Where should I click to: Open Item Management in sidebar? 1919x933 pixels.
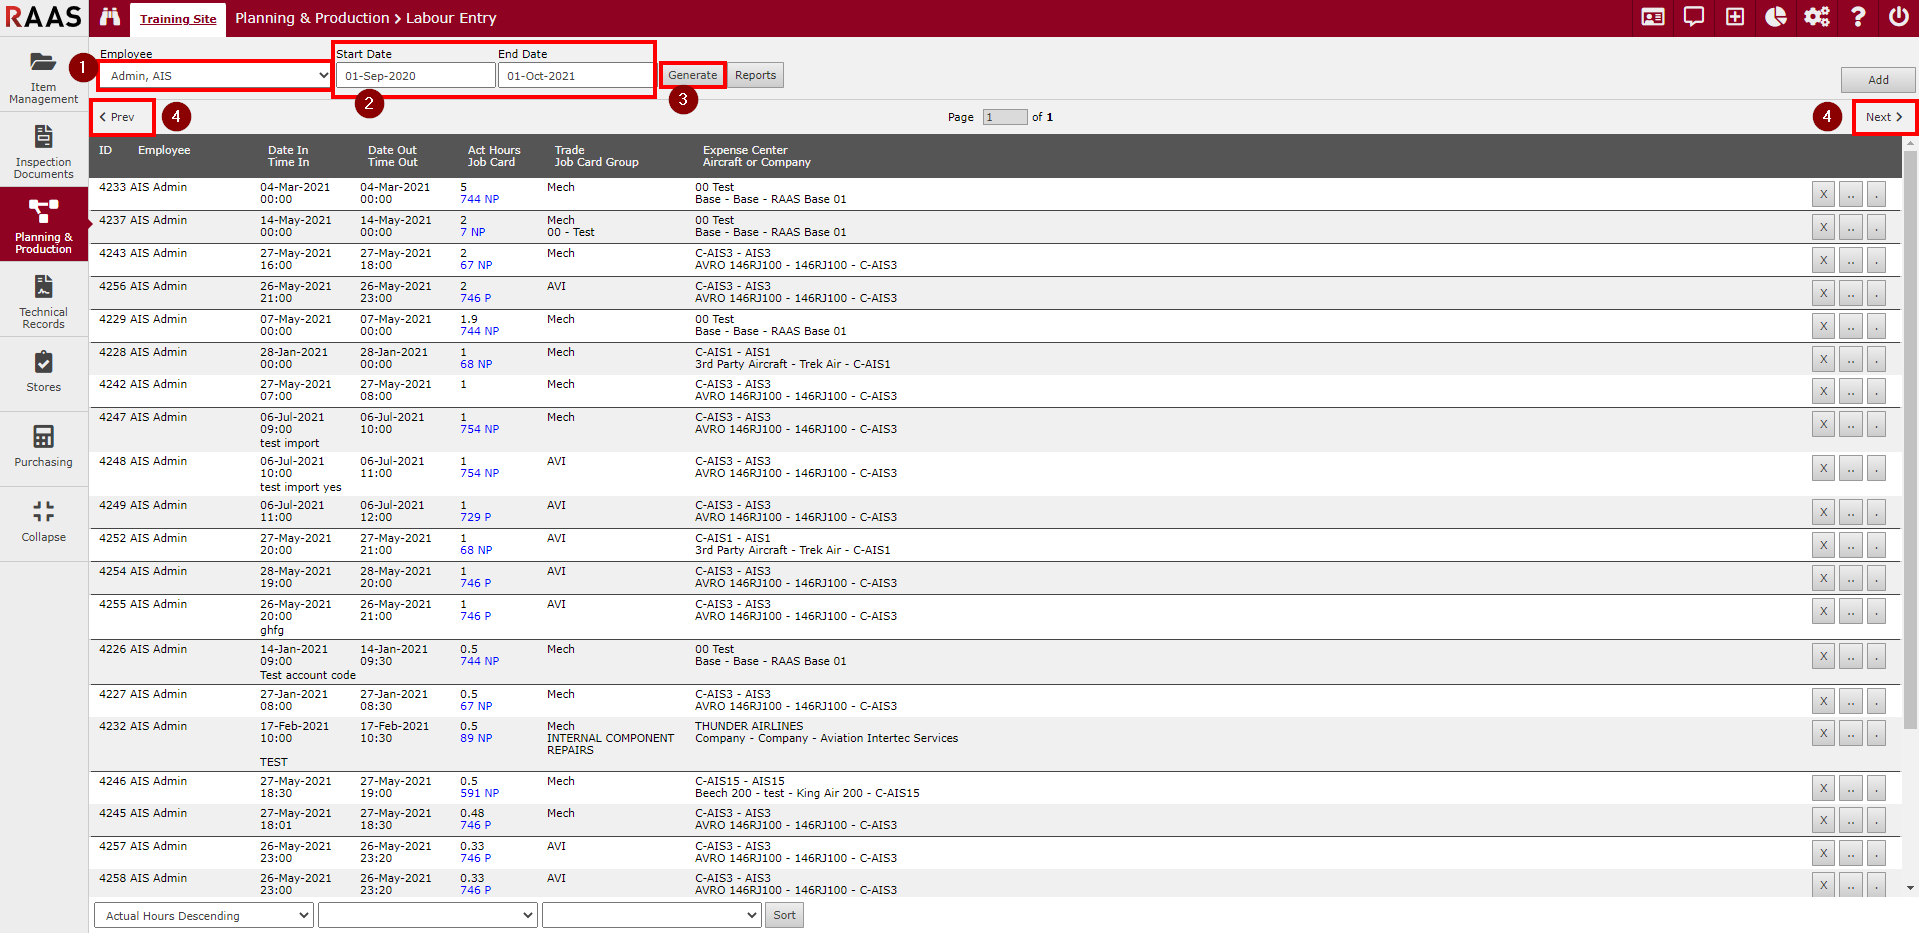click(x=43, y=76)
